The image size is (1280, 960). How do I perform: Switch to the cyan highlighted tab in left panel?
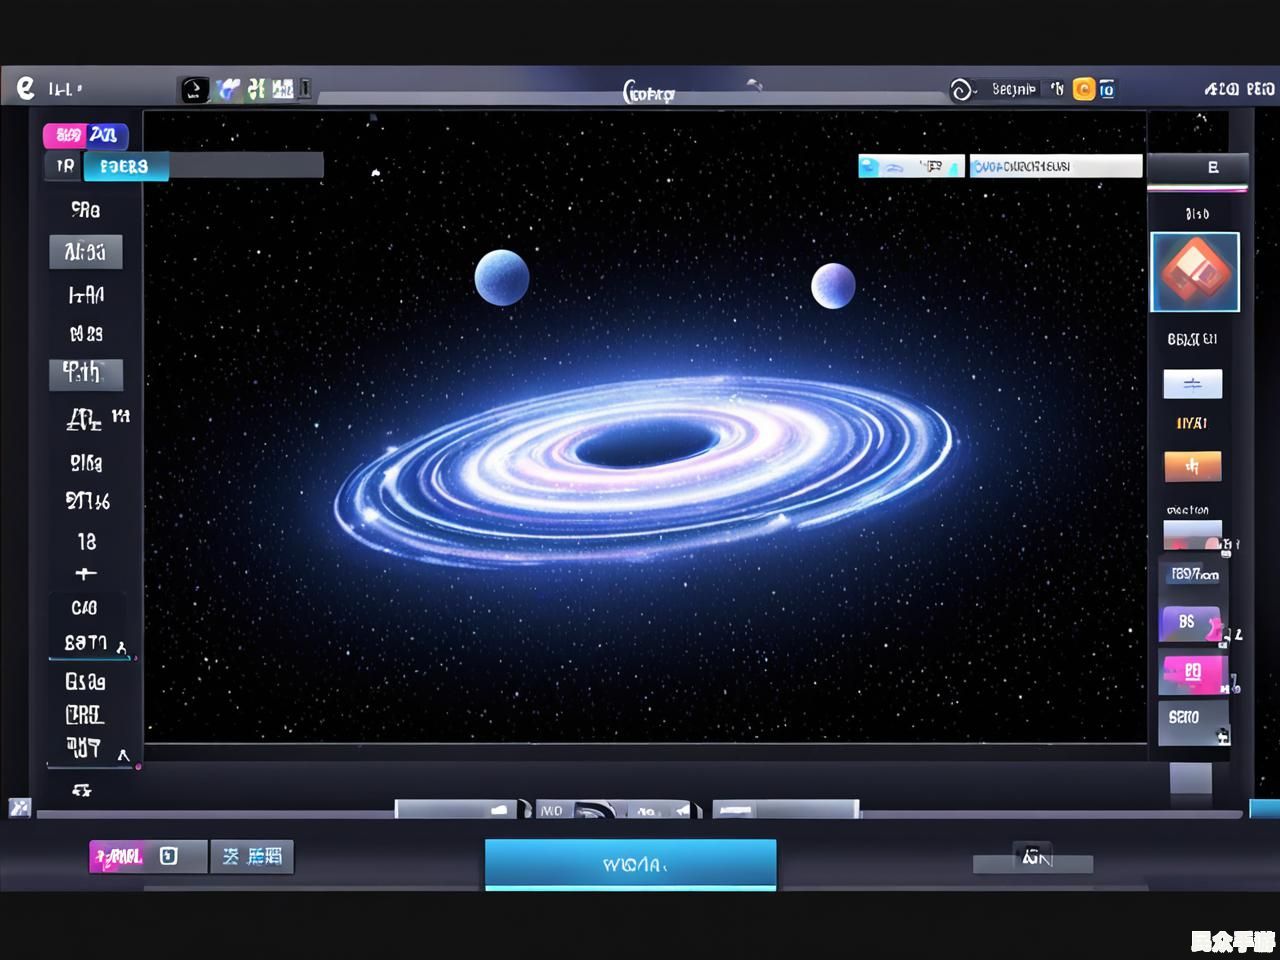click(x=125, y=166)
